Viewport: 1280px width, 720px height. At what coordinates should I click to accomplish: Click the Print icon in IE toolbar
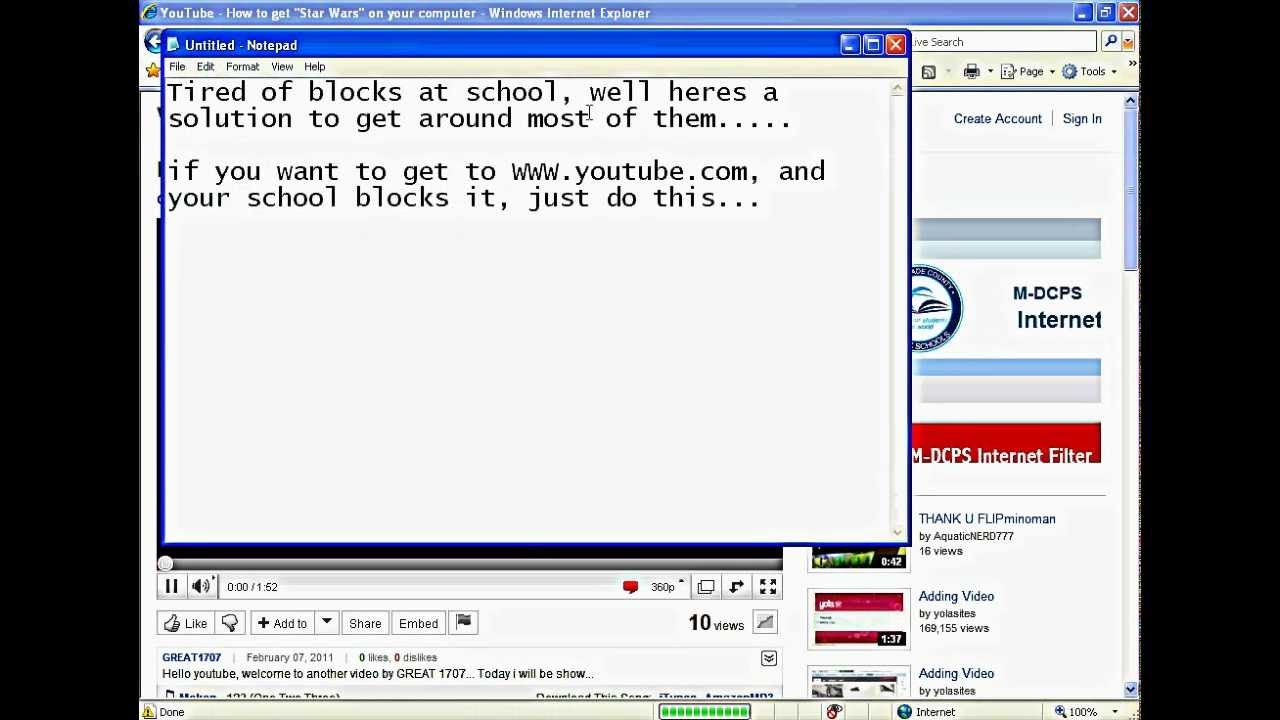pyautogui.click(x=971, y=72)
